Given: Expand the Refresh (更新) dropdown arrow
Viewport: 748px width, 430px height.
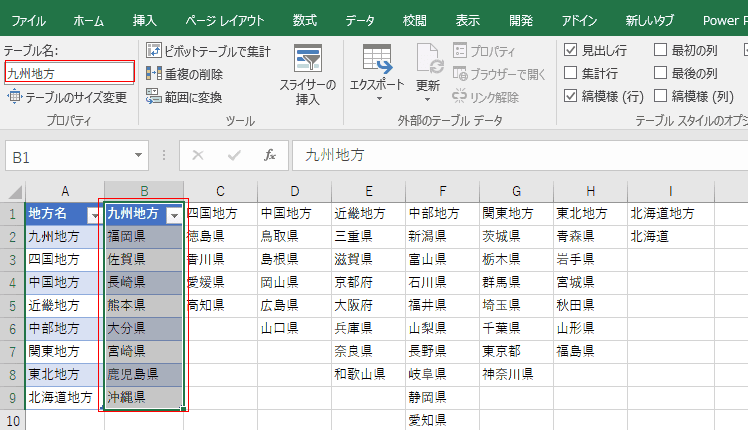Looking at the screenshot, I should pos(427,99).
